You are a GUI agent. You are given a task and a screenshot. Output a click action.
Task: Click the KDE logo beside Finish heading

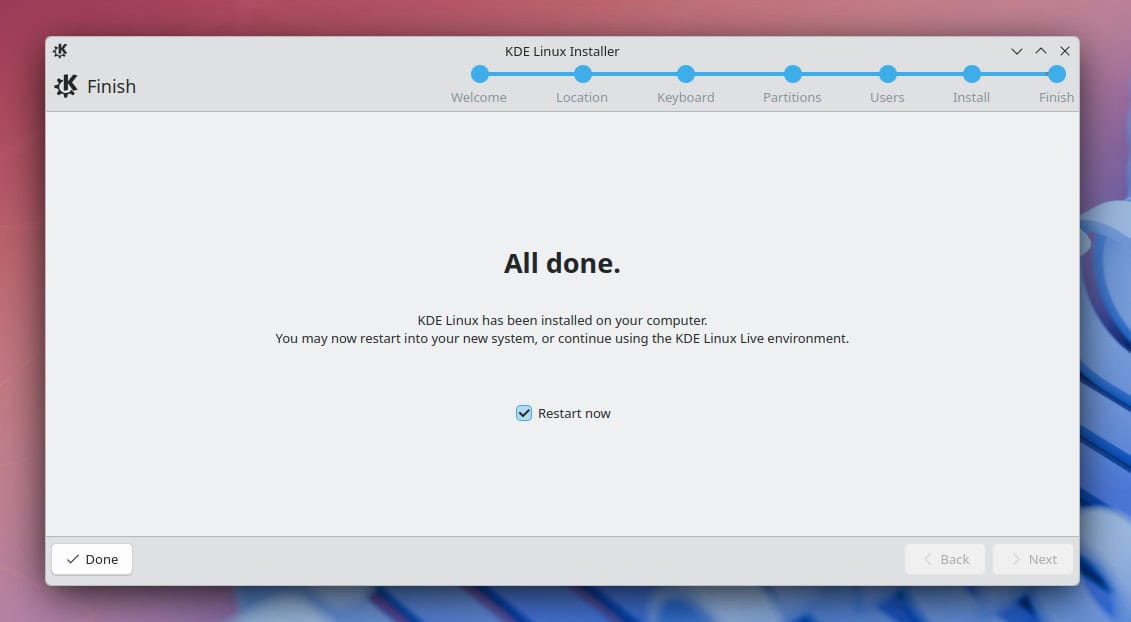pyautogui.click(x=66, y=86)
